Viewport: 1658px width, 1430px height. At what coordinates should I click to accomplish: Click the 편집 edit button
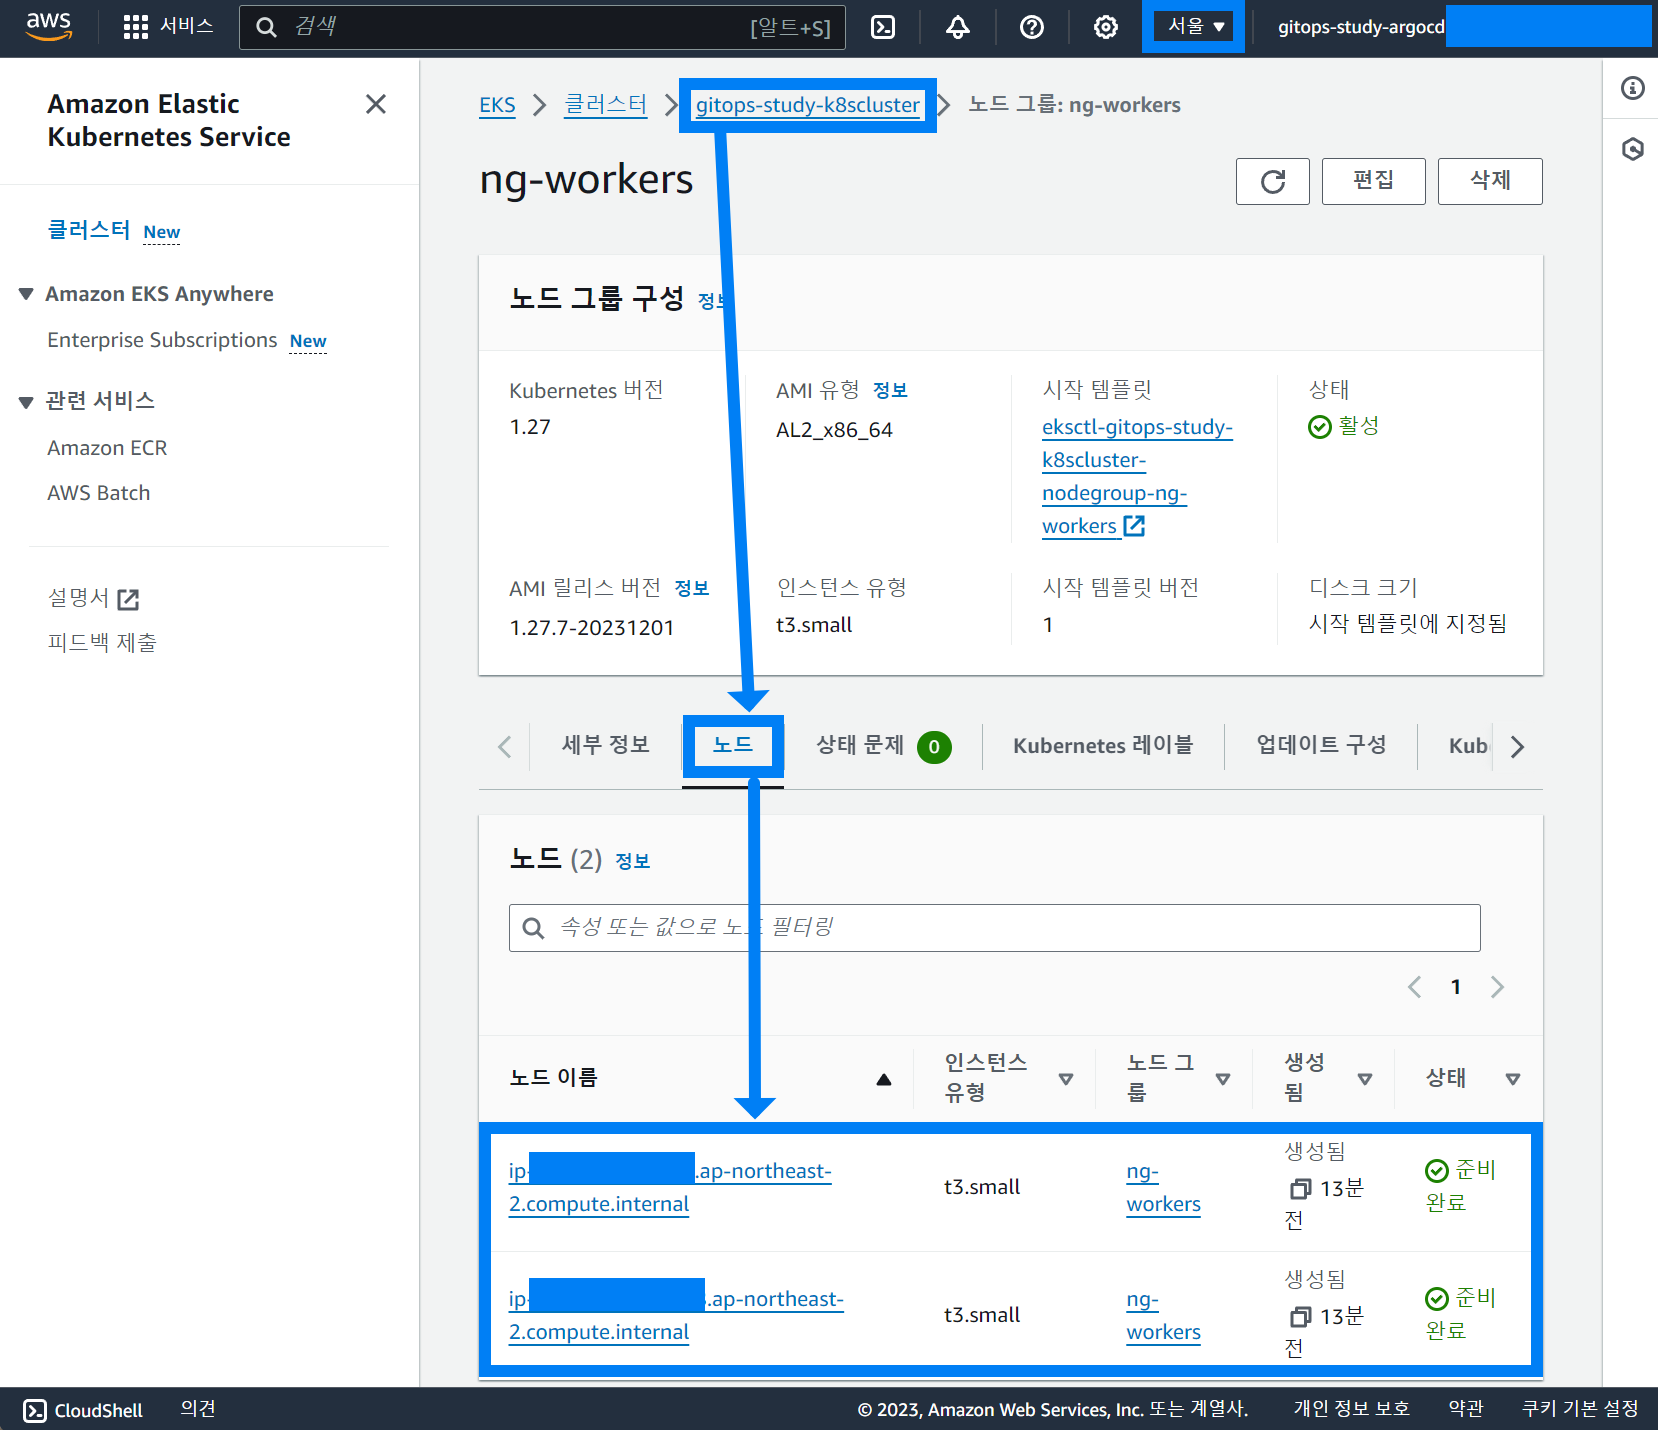(1374, 181)
